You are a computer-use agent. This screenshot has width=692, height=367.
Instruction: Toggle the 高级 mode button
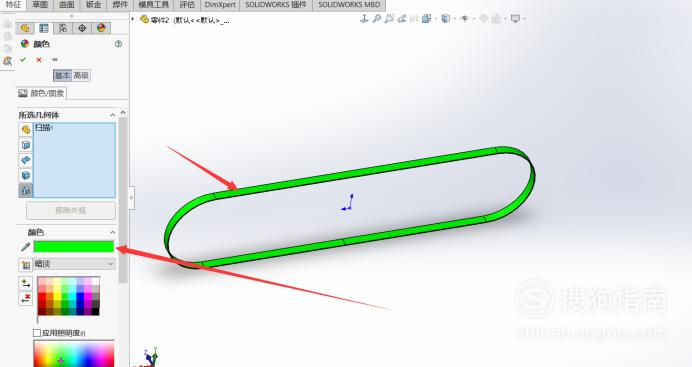pos(81,75)
